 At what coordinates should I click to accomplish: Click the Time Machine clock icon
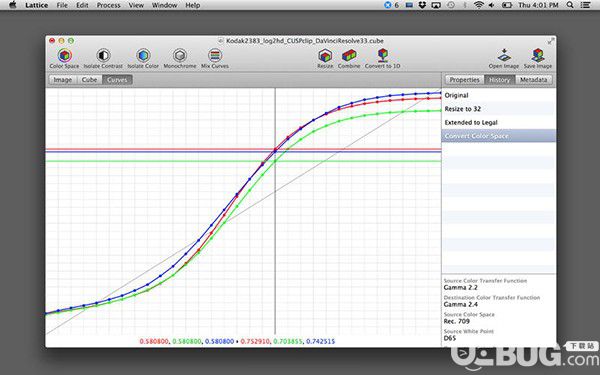pos(451,5)
